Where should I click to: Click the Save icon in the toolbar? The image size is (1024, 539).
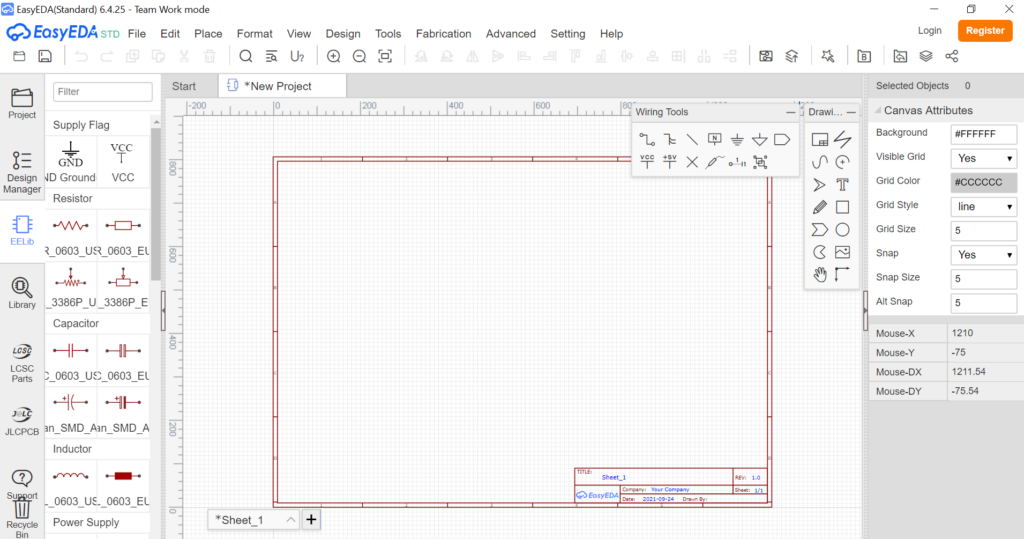pyautogui.click(x=45, y=57)
